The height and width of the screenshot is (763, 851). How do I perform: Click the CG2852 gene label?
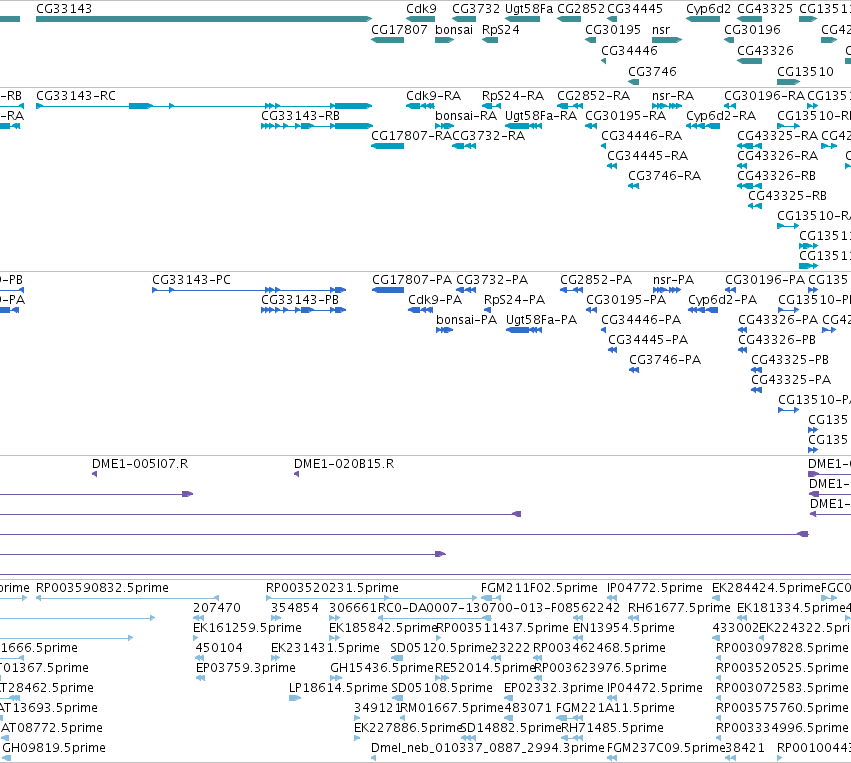[581, 9]
